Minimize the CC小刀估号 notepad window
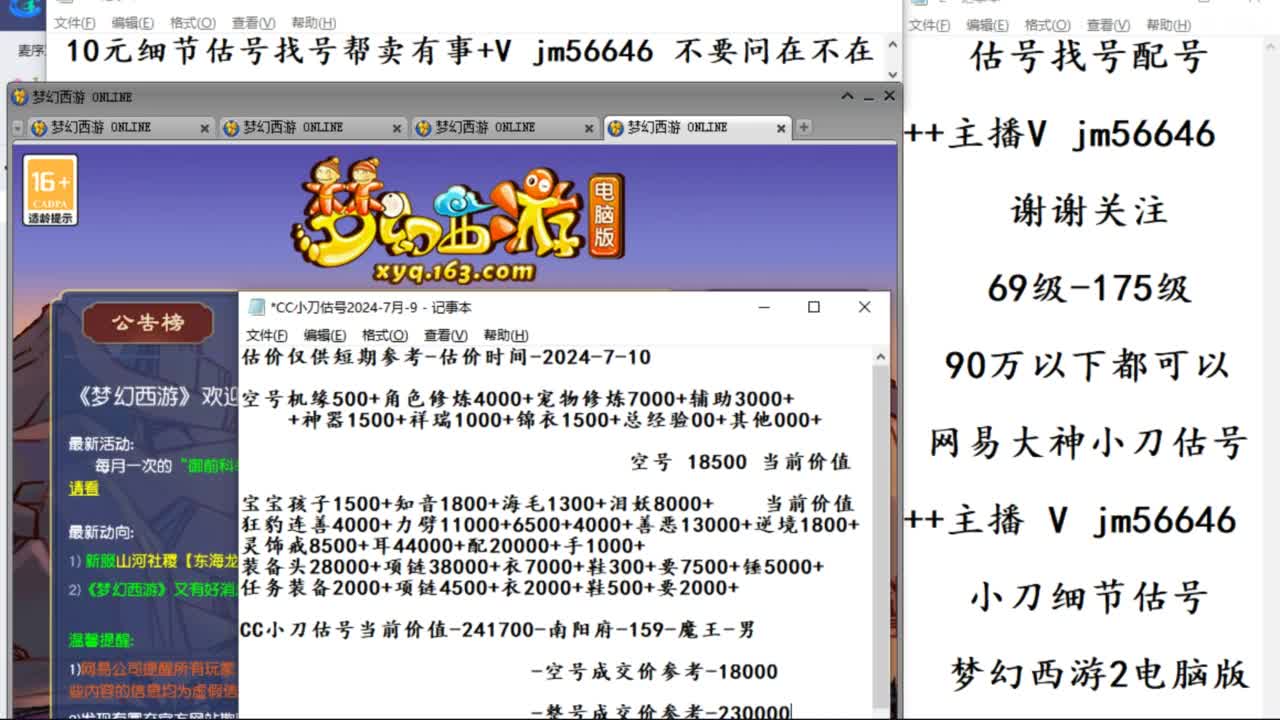The width and height of the screenshot is (1280, 720). point(762,307)
